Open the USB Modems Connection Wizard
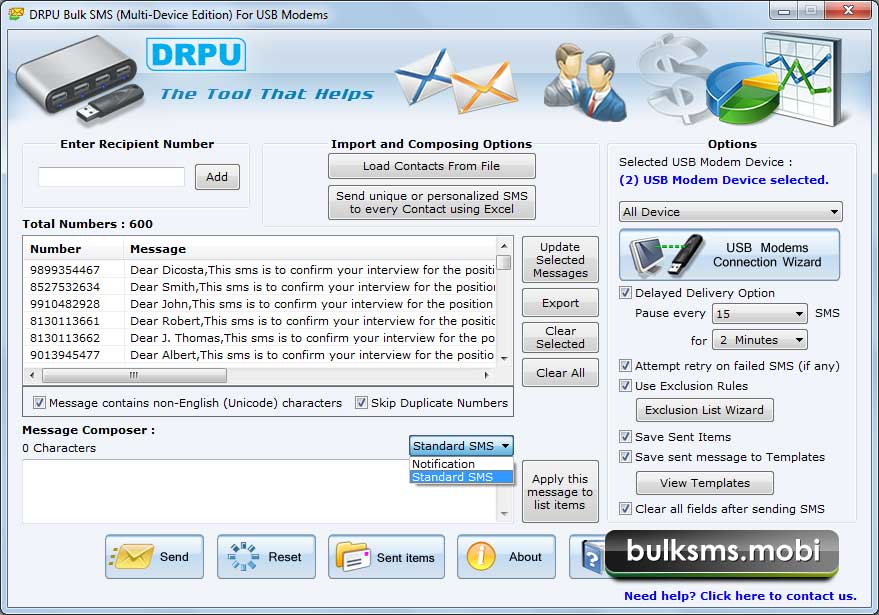This screenshot has width=879, height=615. pyautogui.click(x=729, y=255)
